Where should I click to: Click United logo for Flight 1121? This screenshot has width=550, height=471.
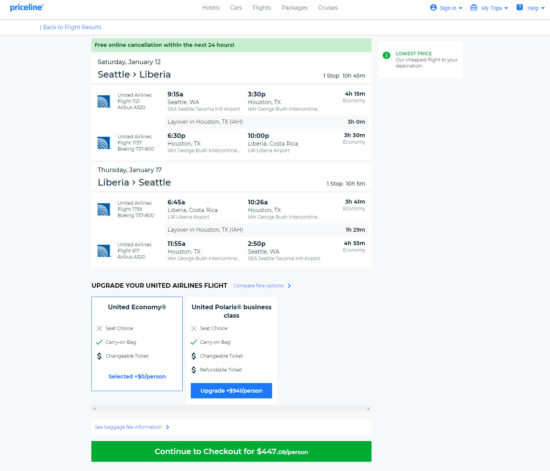coord(103,101)
